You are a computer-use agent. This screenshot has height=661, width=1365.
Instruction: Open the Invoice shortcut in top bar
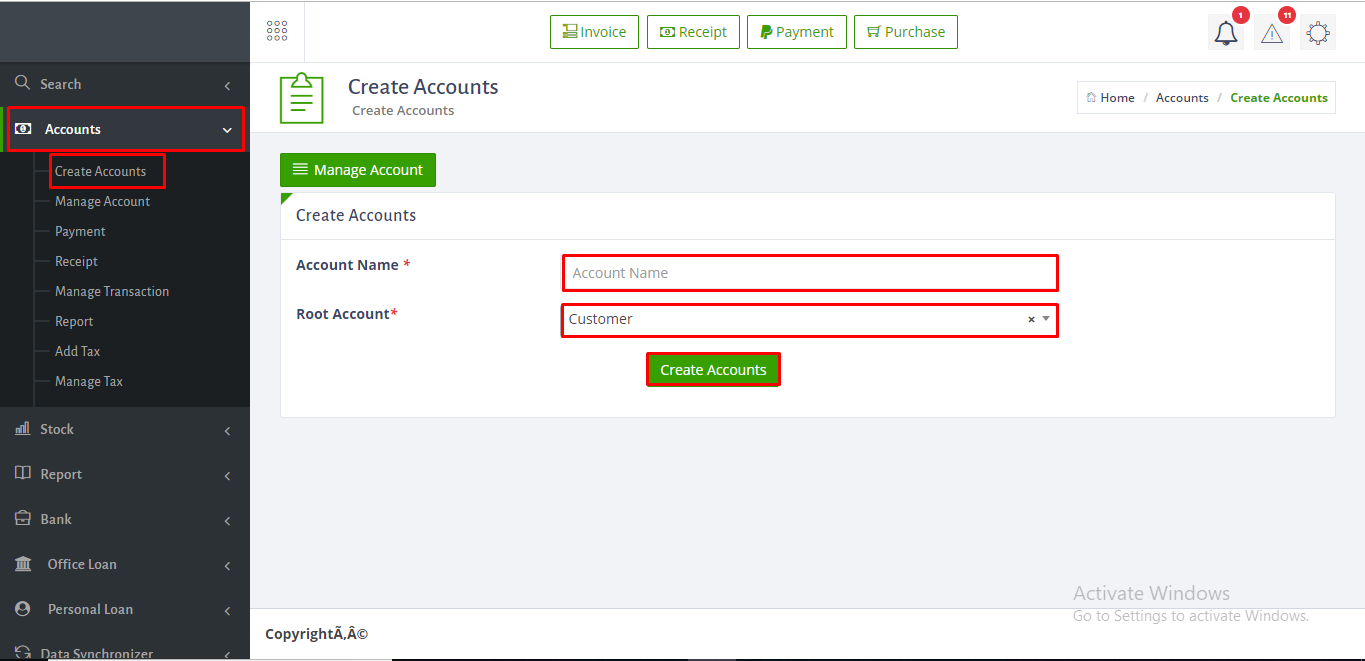coord(594,32)
